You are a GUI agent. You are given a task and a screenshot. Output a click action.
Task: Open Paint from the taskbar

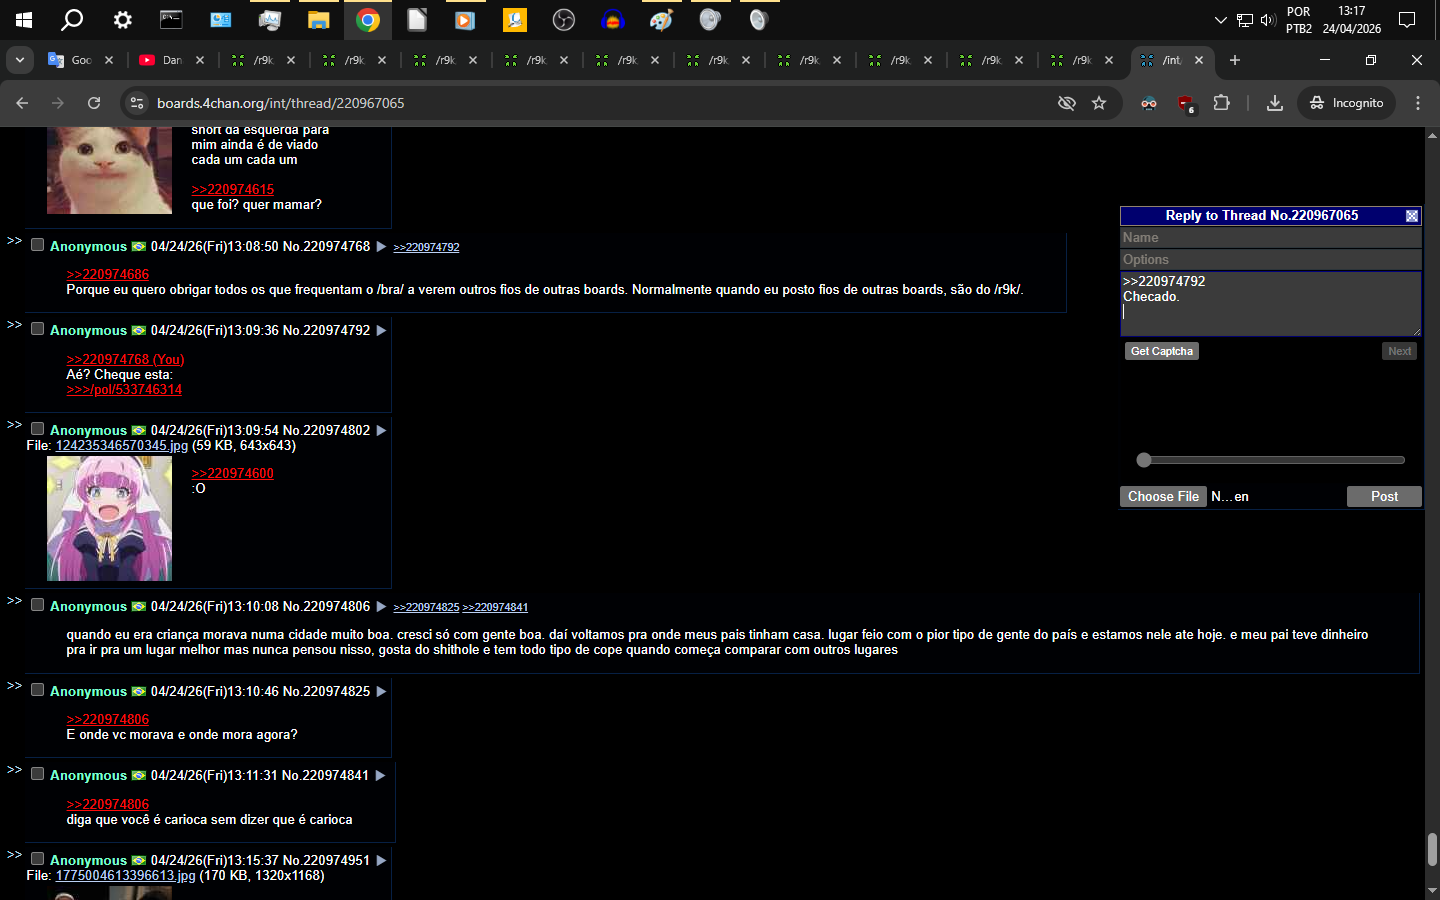[x=661, y=20]
